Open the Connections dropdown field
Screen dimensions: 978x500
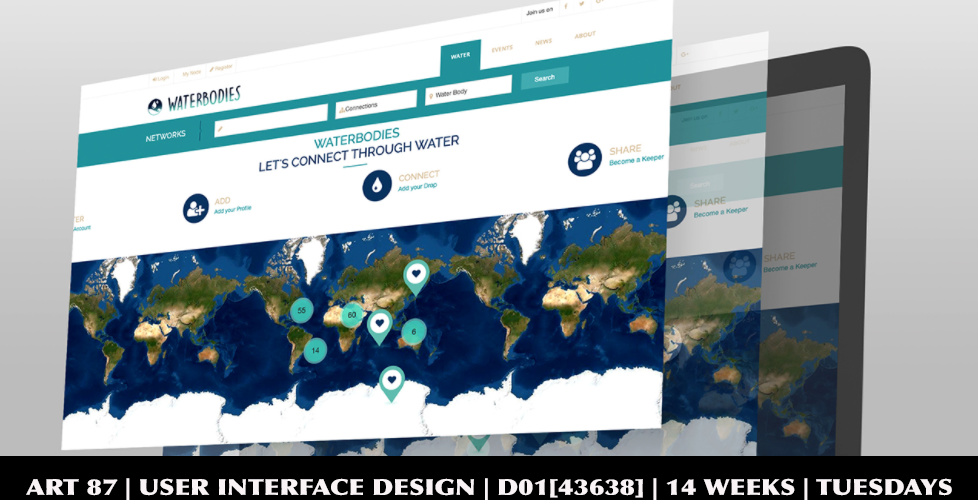click(376, 102)
